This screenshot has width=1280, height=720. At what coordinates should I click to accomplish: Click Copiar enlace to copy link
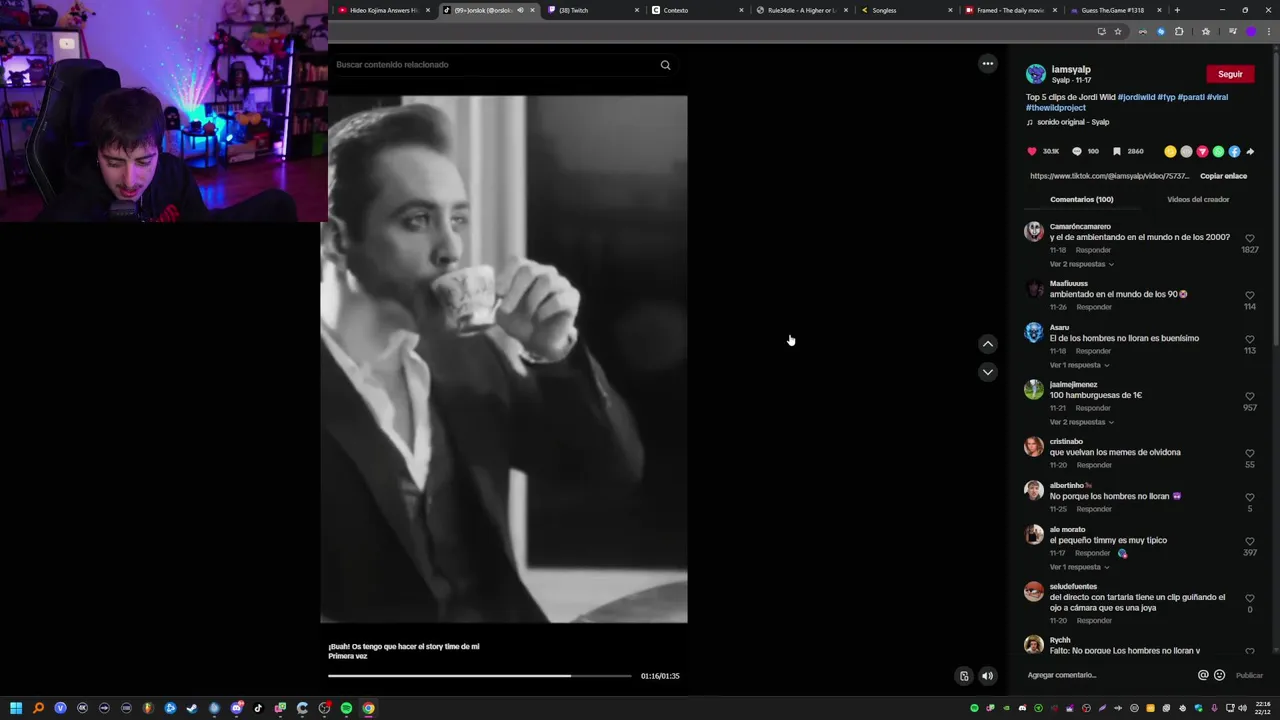[1223, 176]
